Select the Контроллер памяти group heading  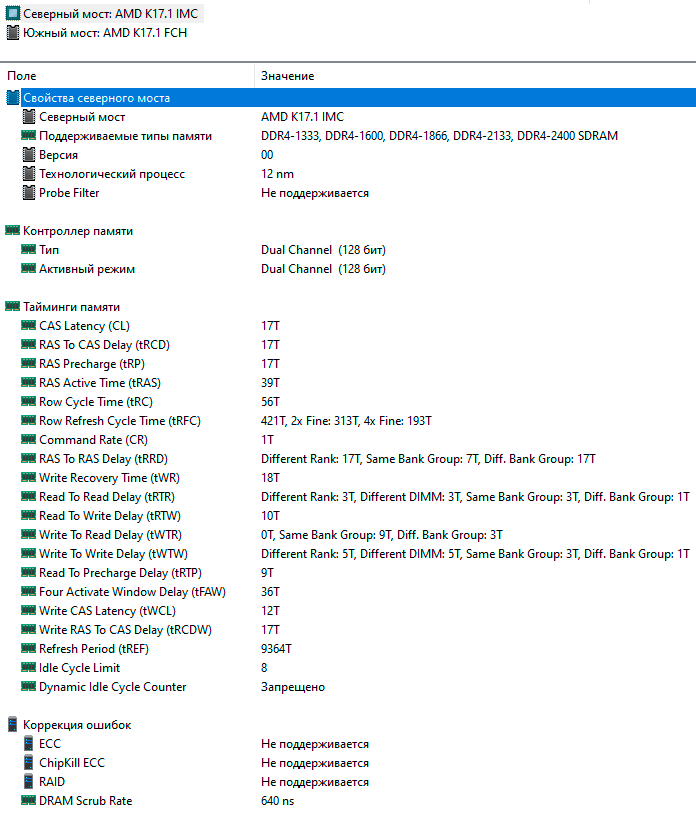[78, 231]
